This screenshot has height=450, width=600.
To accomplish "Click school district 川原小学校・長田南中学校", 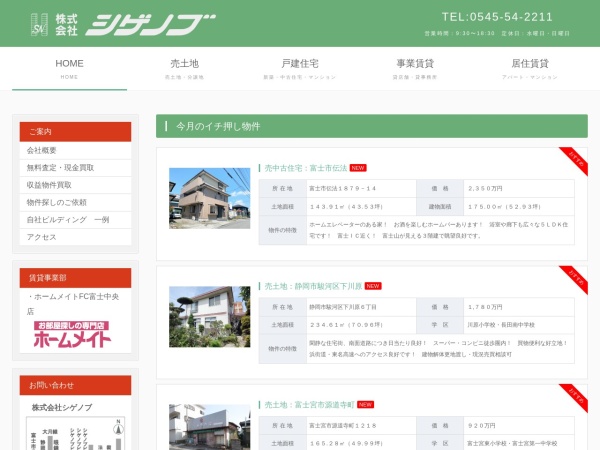I will pos(501,325).
